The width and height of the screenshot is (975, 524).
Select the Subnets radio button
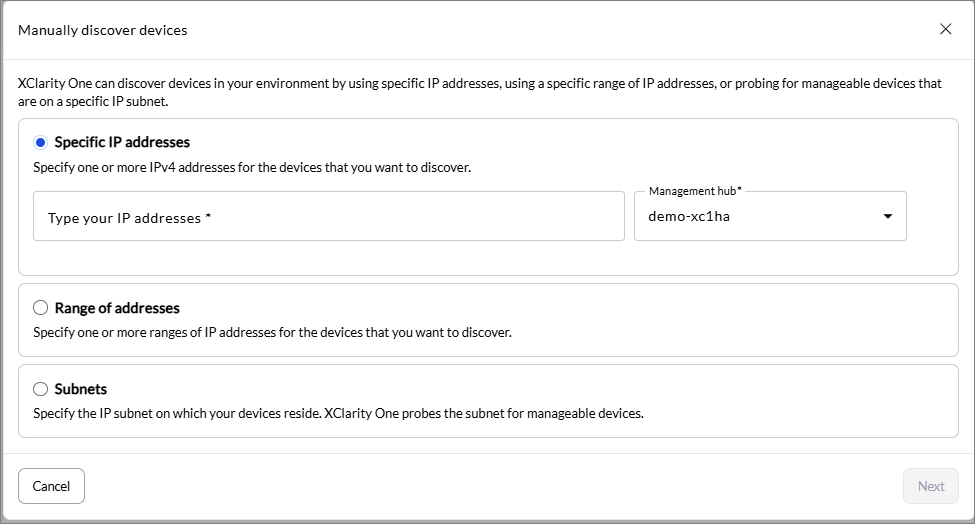pos(40,389)
